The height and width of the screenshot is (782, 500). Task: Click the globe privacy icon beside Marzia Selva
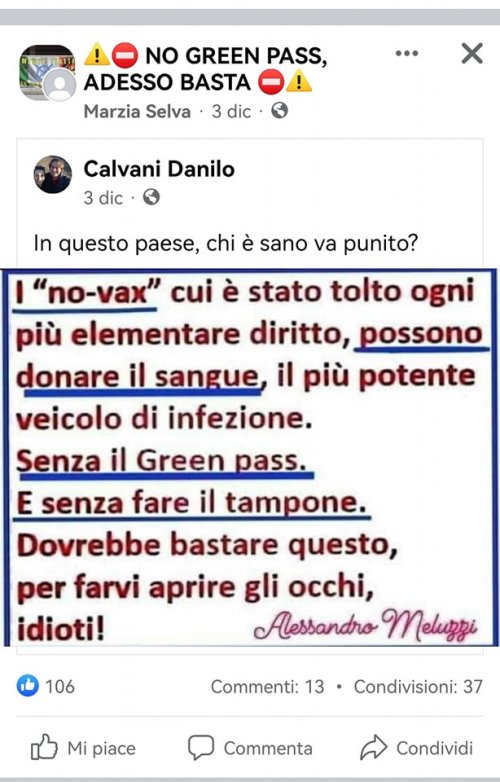[x=280, y=110]
